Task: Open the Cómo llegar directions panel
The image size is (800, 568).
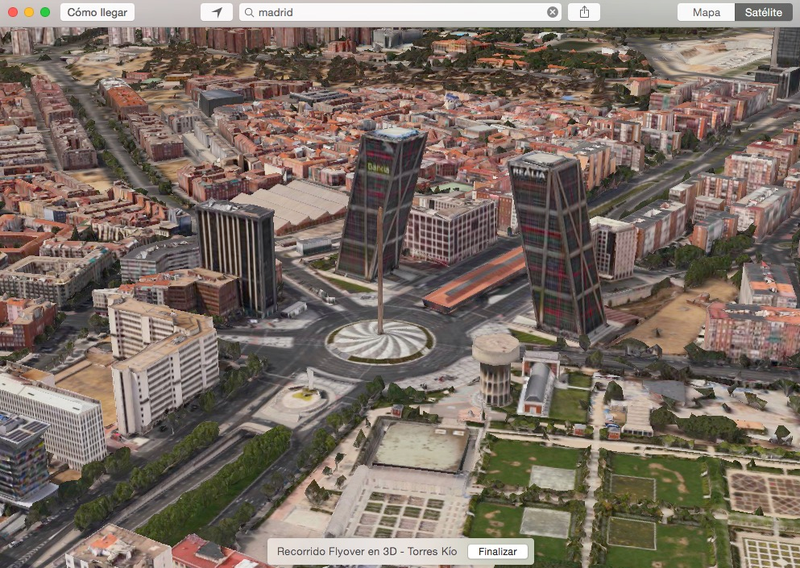Action: 97,12
